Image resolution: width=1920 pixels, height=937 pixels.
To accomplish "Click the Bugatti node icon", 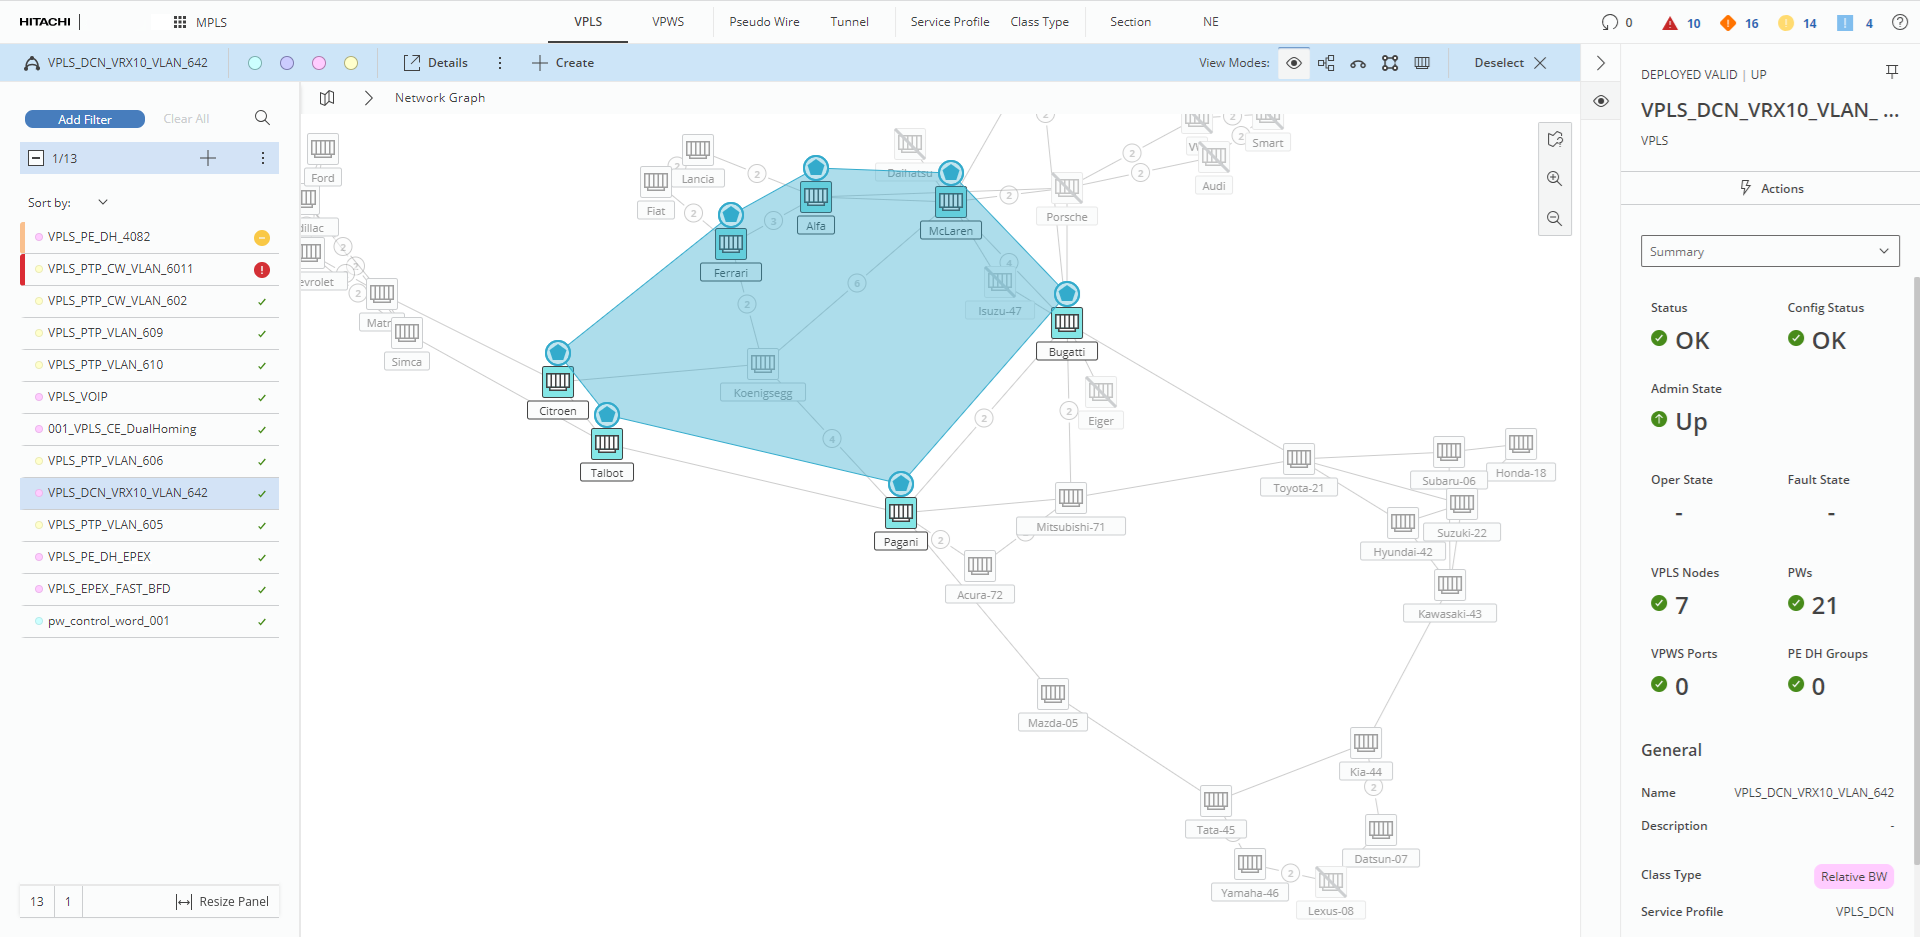I will [1067, 322].
